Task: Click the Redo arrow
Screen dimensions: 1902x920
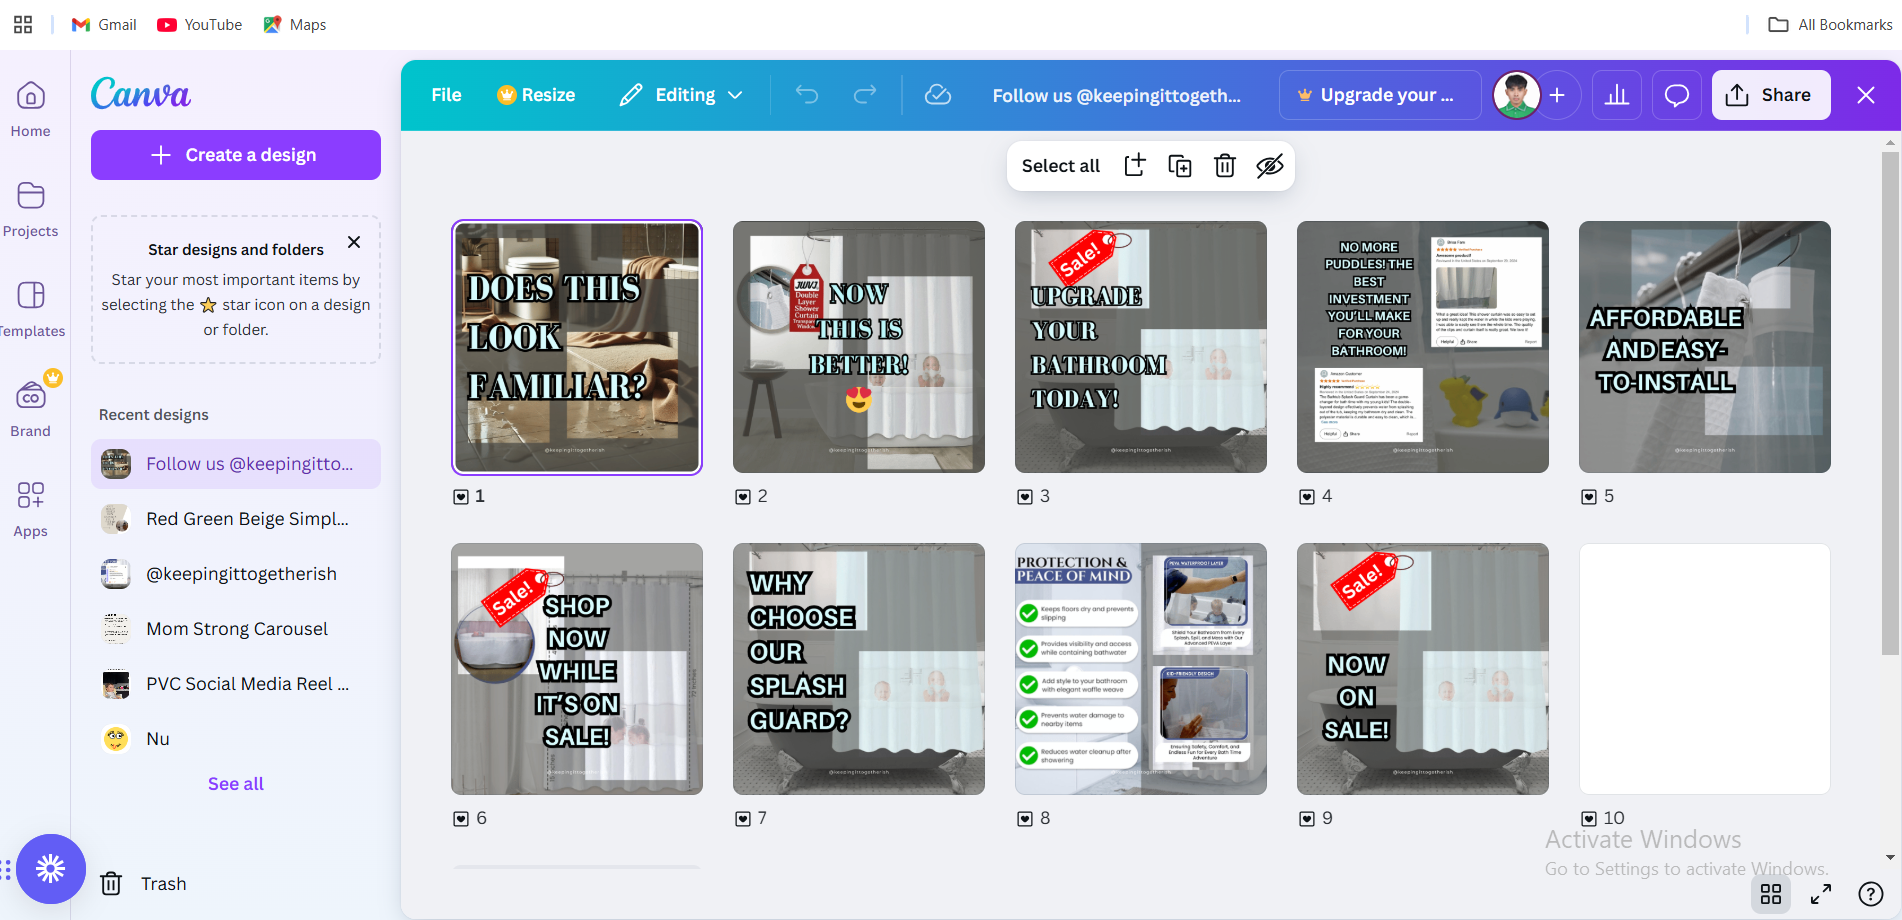Action: click(x=865, y=95)
